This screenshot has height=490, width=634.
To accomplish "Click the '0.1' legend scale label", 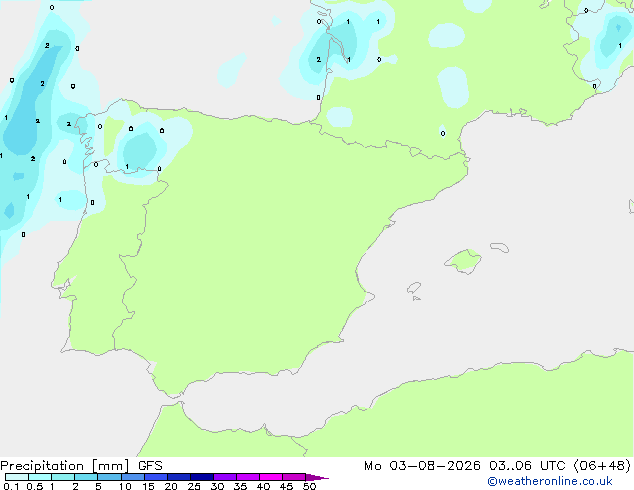I will click(x=11, y=486).
